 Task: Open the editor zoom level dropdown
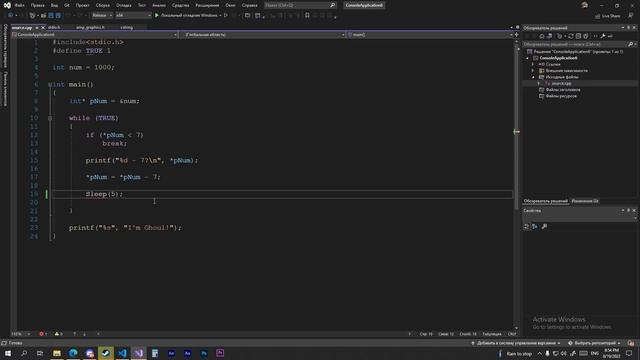click(x=20, y=334)
